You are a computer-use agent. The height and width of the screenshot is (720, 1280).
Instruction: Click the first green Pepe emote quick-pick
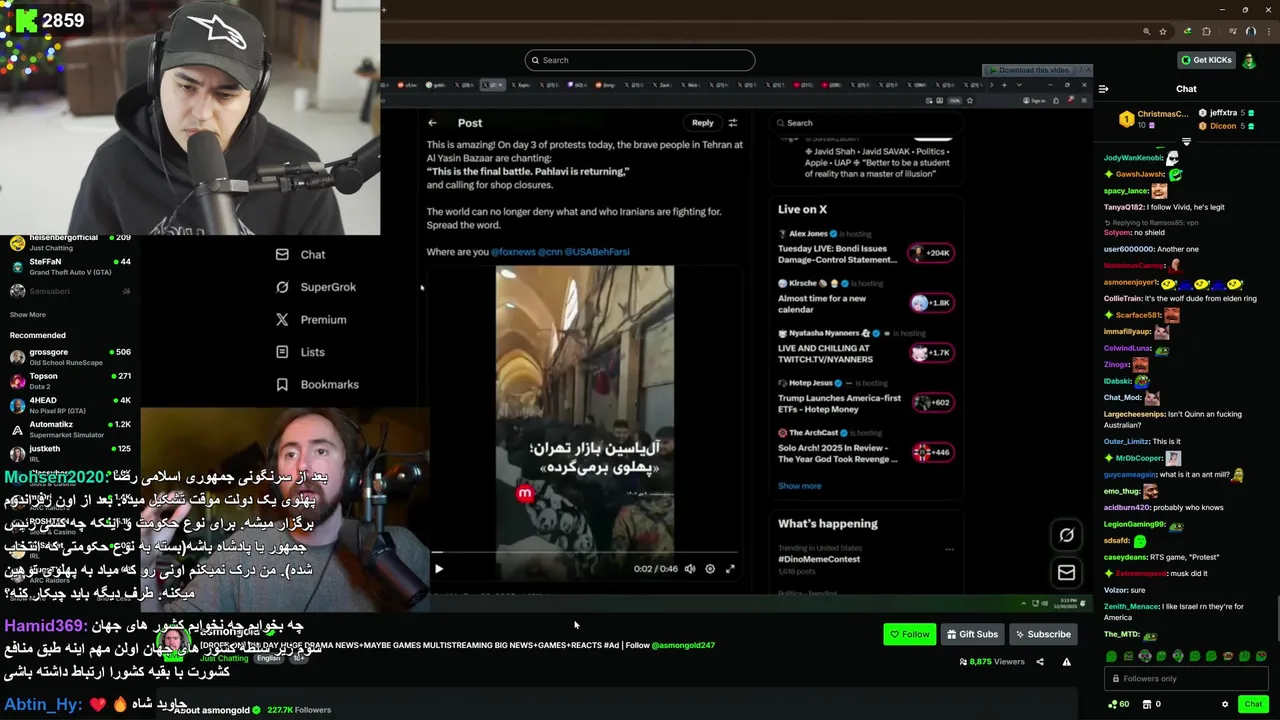(1111, 656)
